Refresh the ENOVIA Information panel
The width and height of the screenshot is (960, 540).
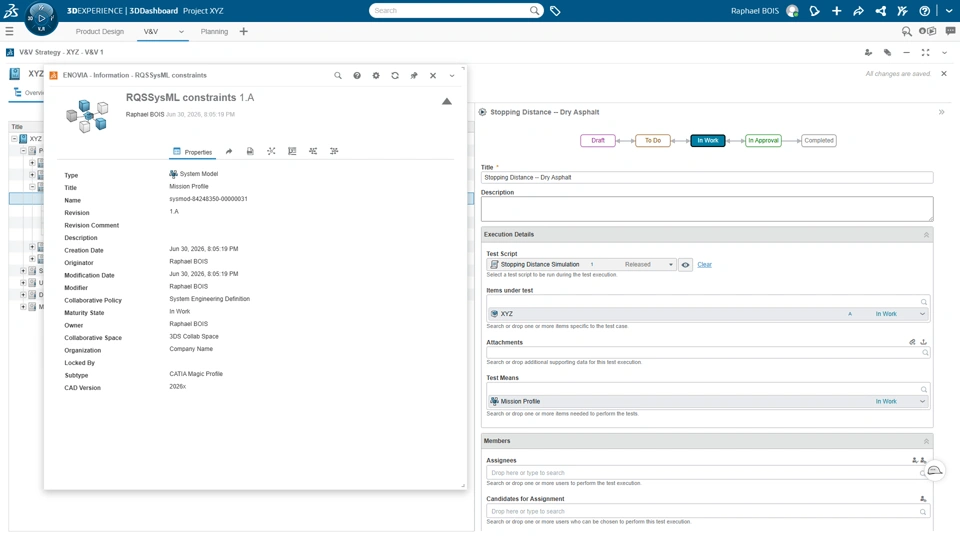395,75
